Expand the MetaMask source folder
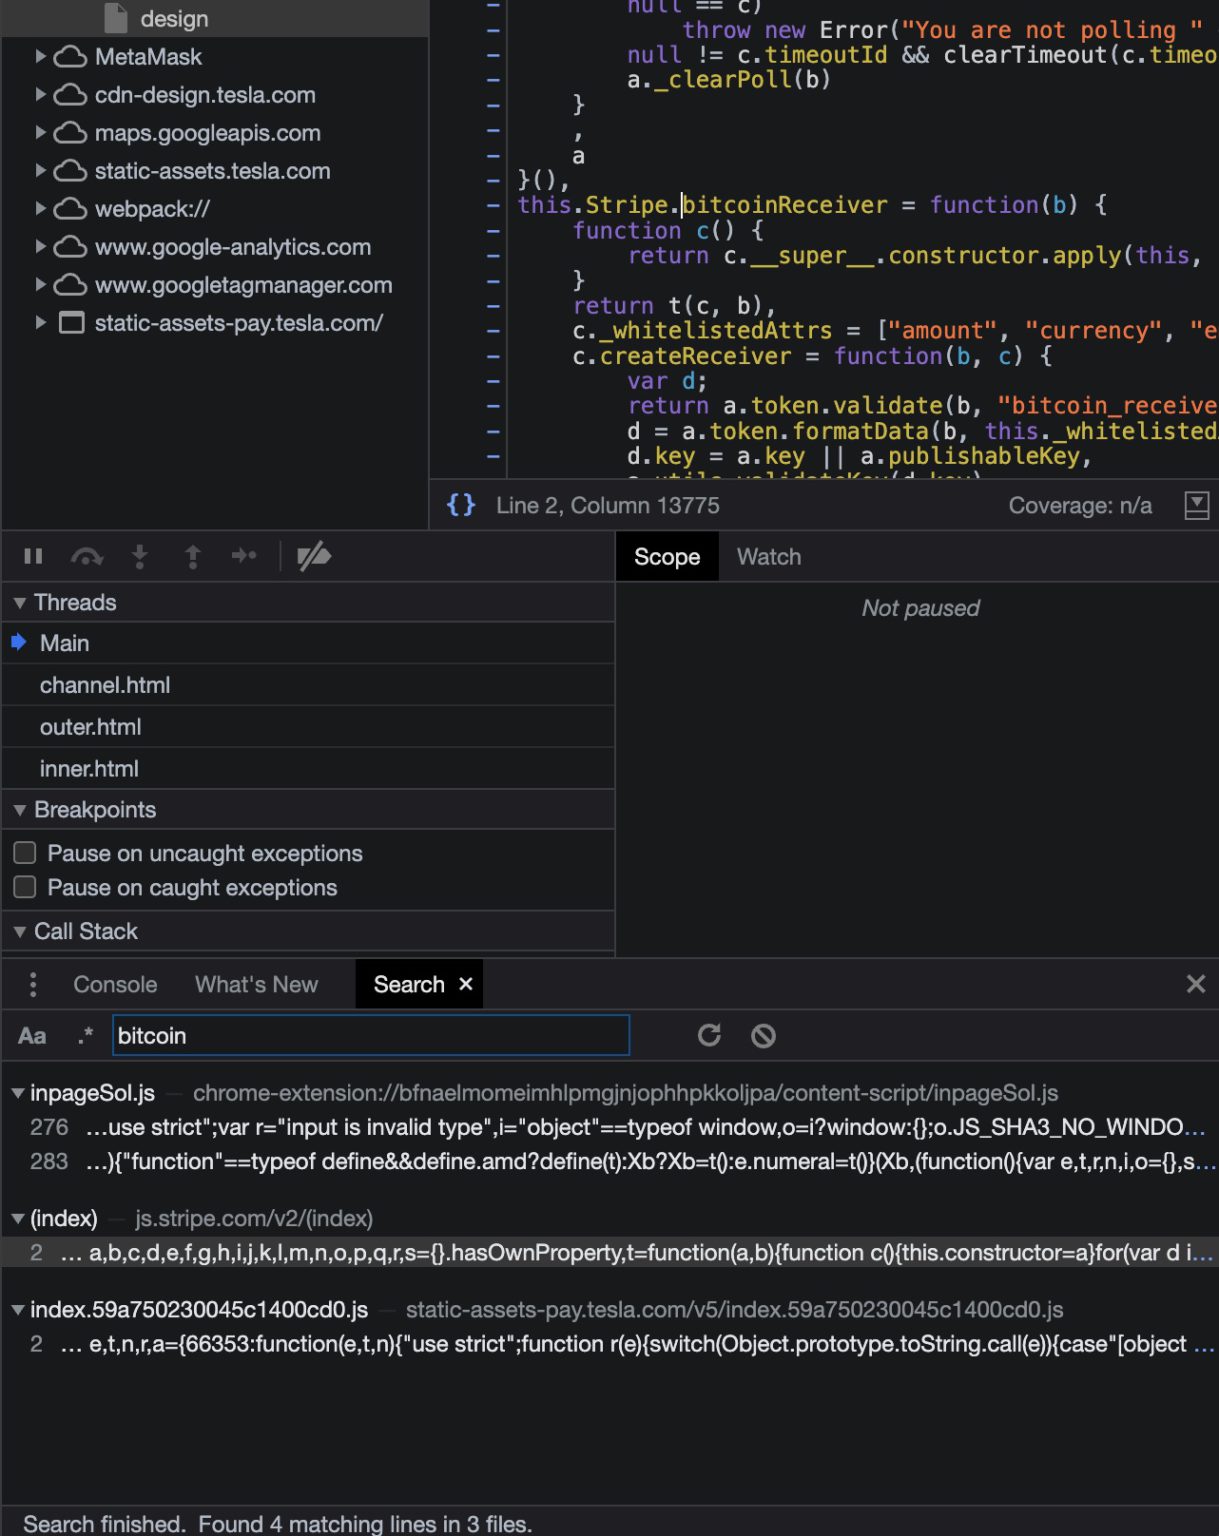 (41, 57)
